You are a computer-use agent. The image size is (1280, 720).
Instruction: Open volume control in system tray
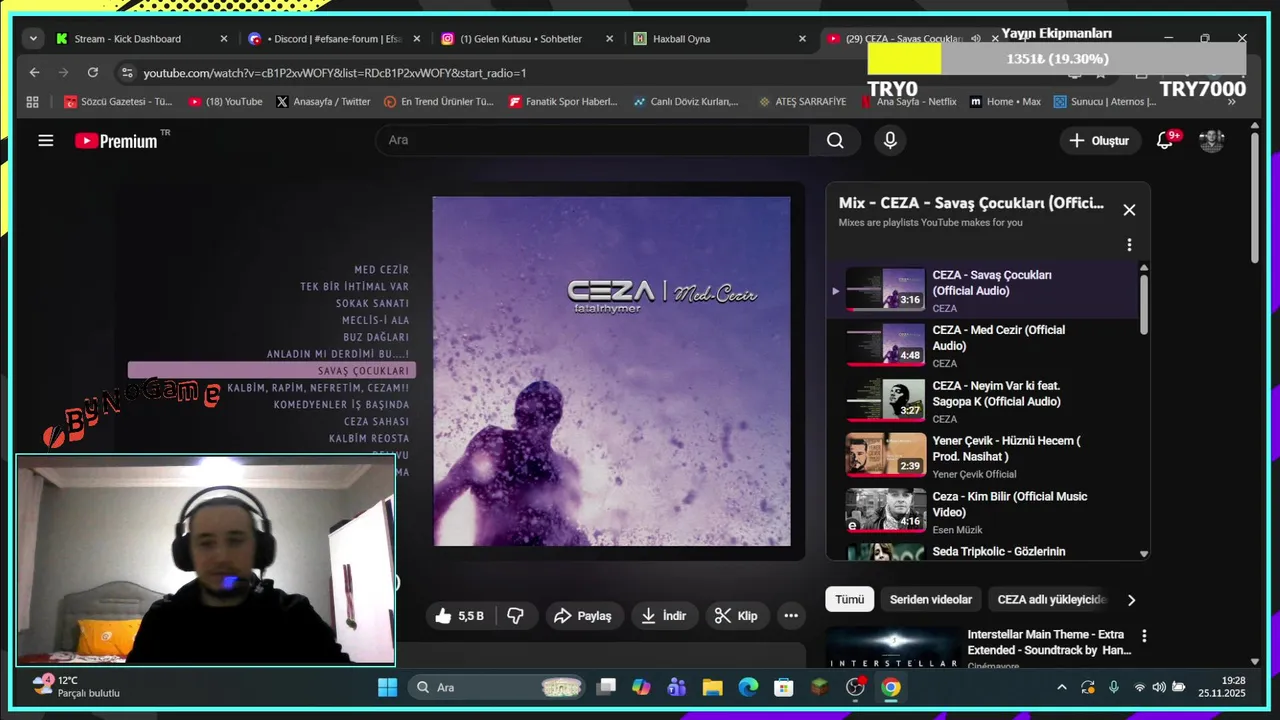[x=1159, y=687]
